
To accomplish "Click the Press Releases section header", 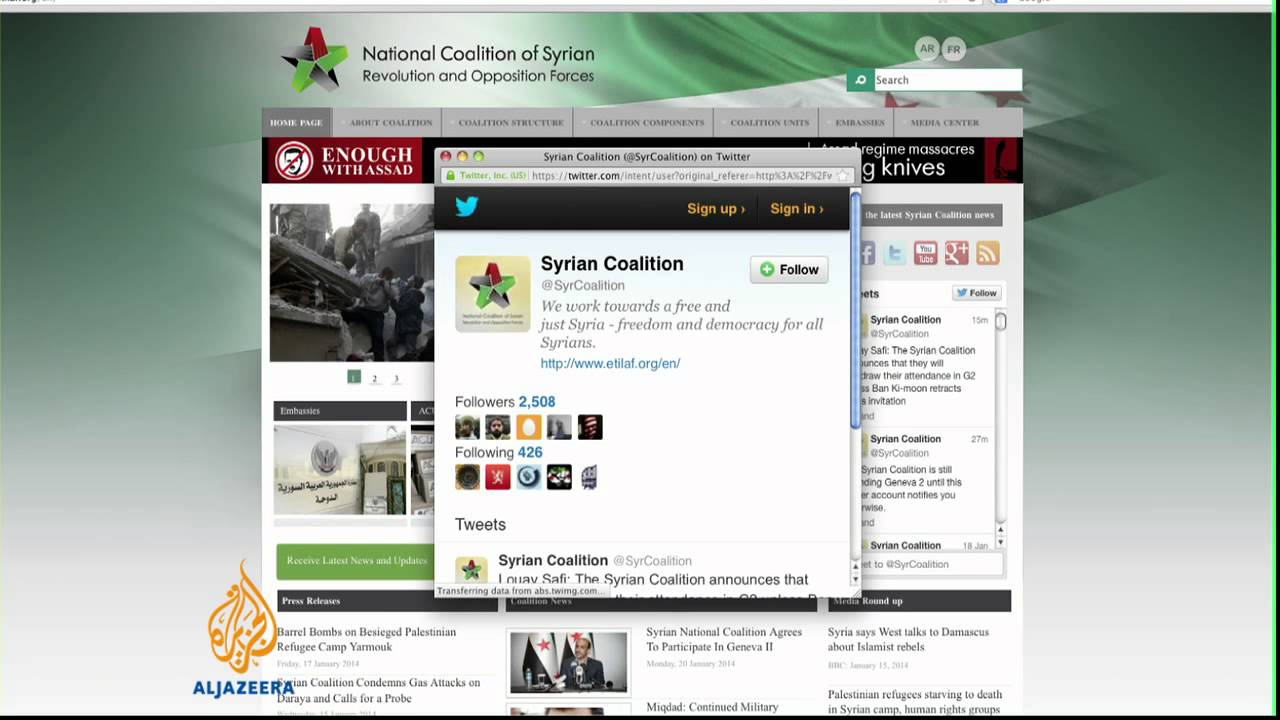I will coord(386,601).
